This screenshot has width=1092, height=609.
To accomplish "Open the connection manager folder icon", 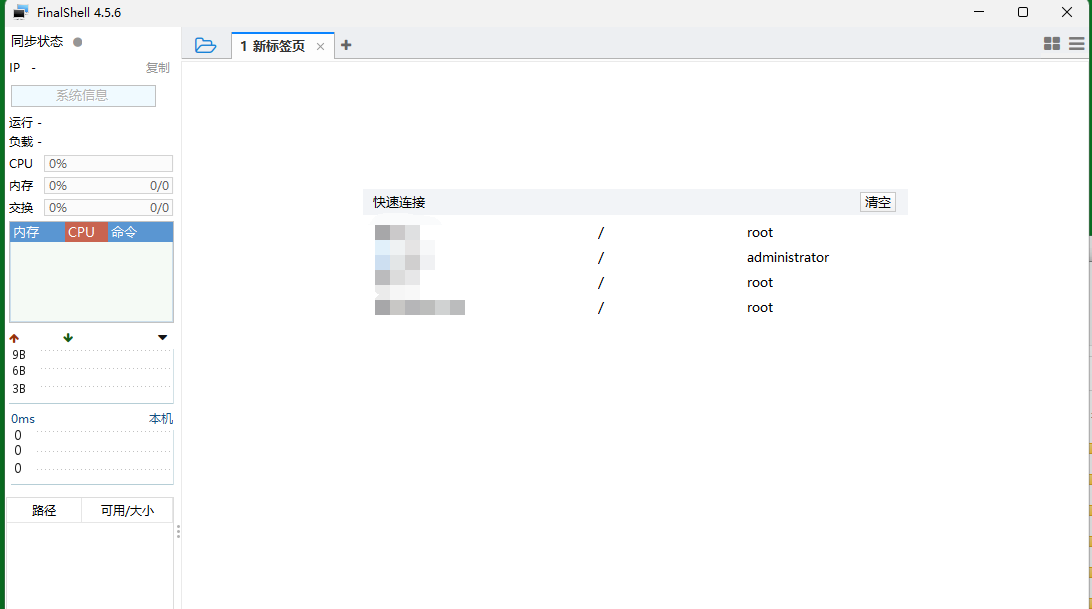I will (x=205, y=45).
